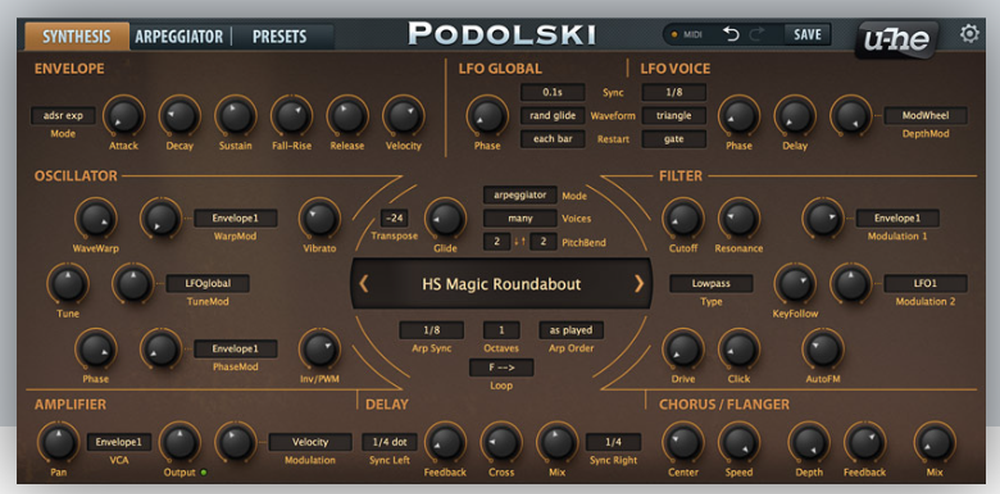
Task: Open TuneMod LFOglobal source selector
Action: [x=208, y=284]
